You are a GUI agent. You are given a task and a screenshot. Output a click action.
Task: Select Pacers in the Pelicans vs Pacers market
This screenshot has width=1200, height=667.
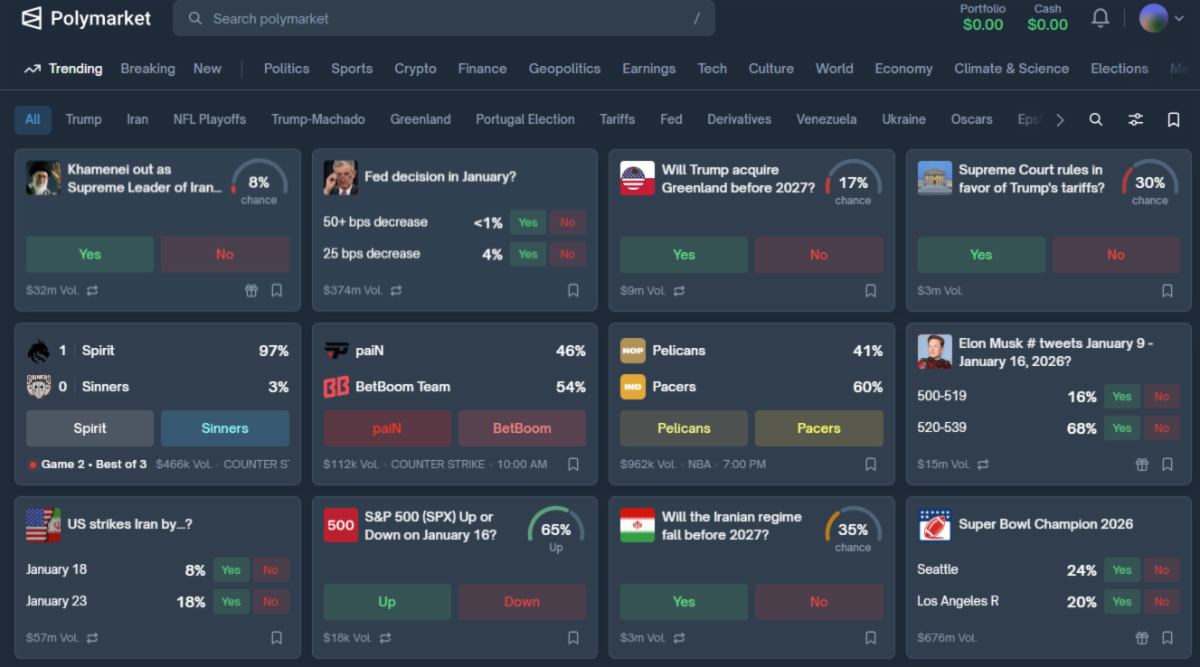pos(818,428)
